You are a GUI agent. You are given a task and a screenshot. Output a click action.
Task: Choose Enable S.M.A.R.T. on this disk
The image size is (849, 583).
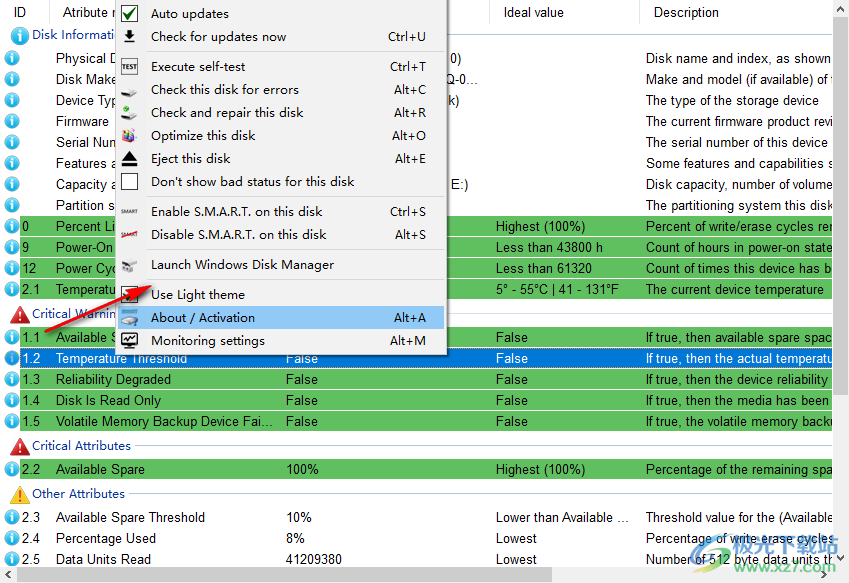click(x=236, y=212)
